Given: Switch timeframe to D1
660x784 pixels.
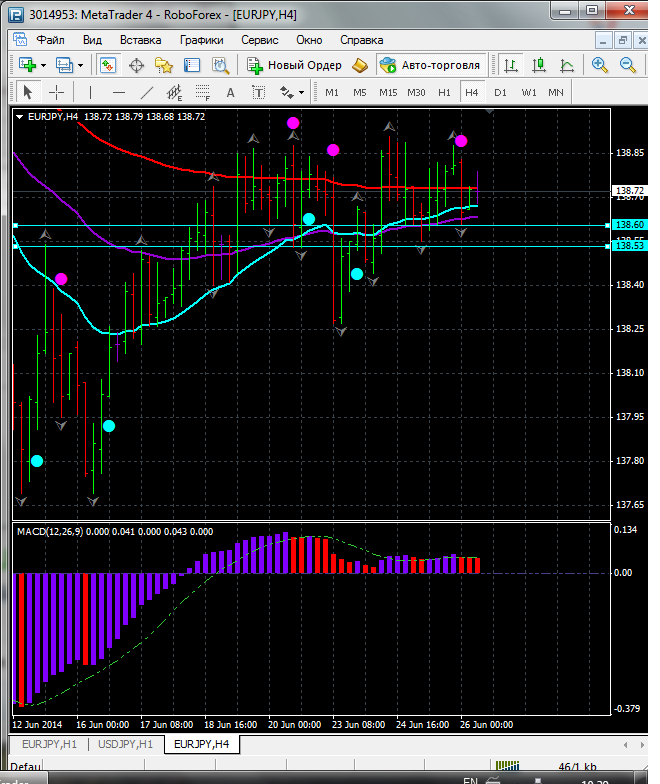Looking at the screenshot, I should click(500, 92).
